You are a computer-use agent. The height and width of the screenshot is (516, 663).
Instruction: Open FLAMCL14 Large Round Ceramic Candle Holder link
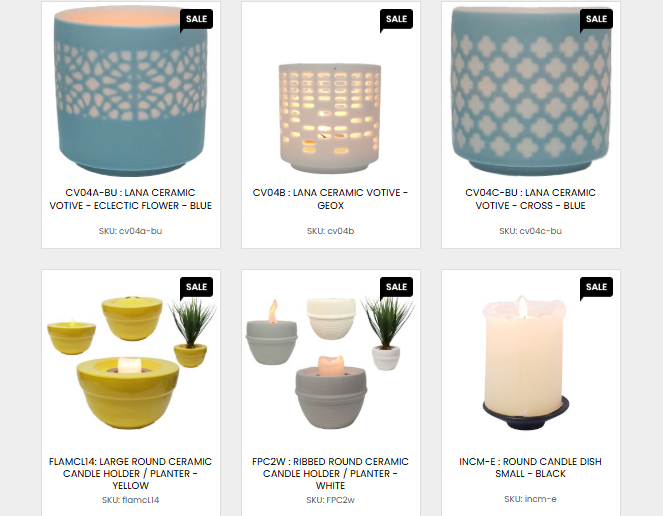[x=131, y=473]
